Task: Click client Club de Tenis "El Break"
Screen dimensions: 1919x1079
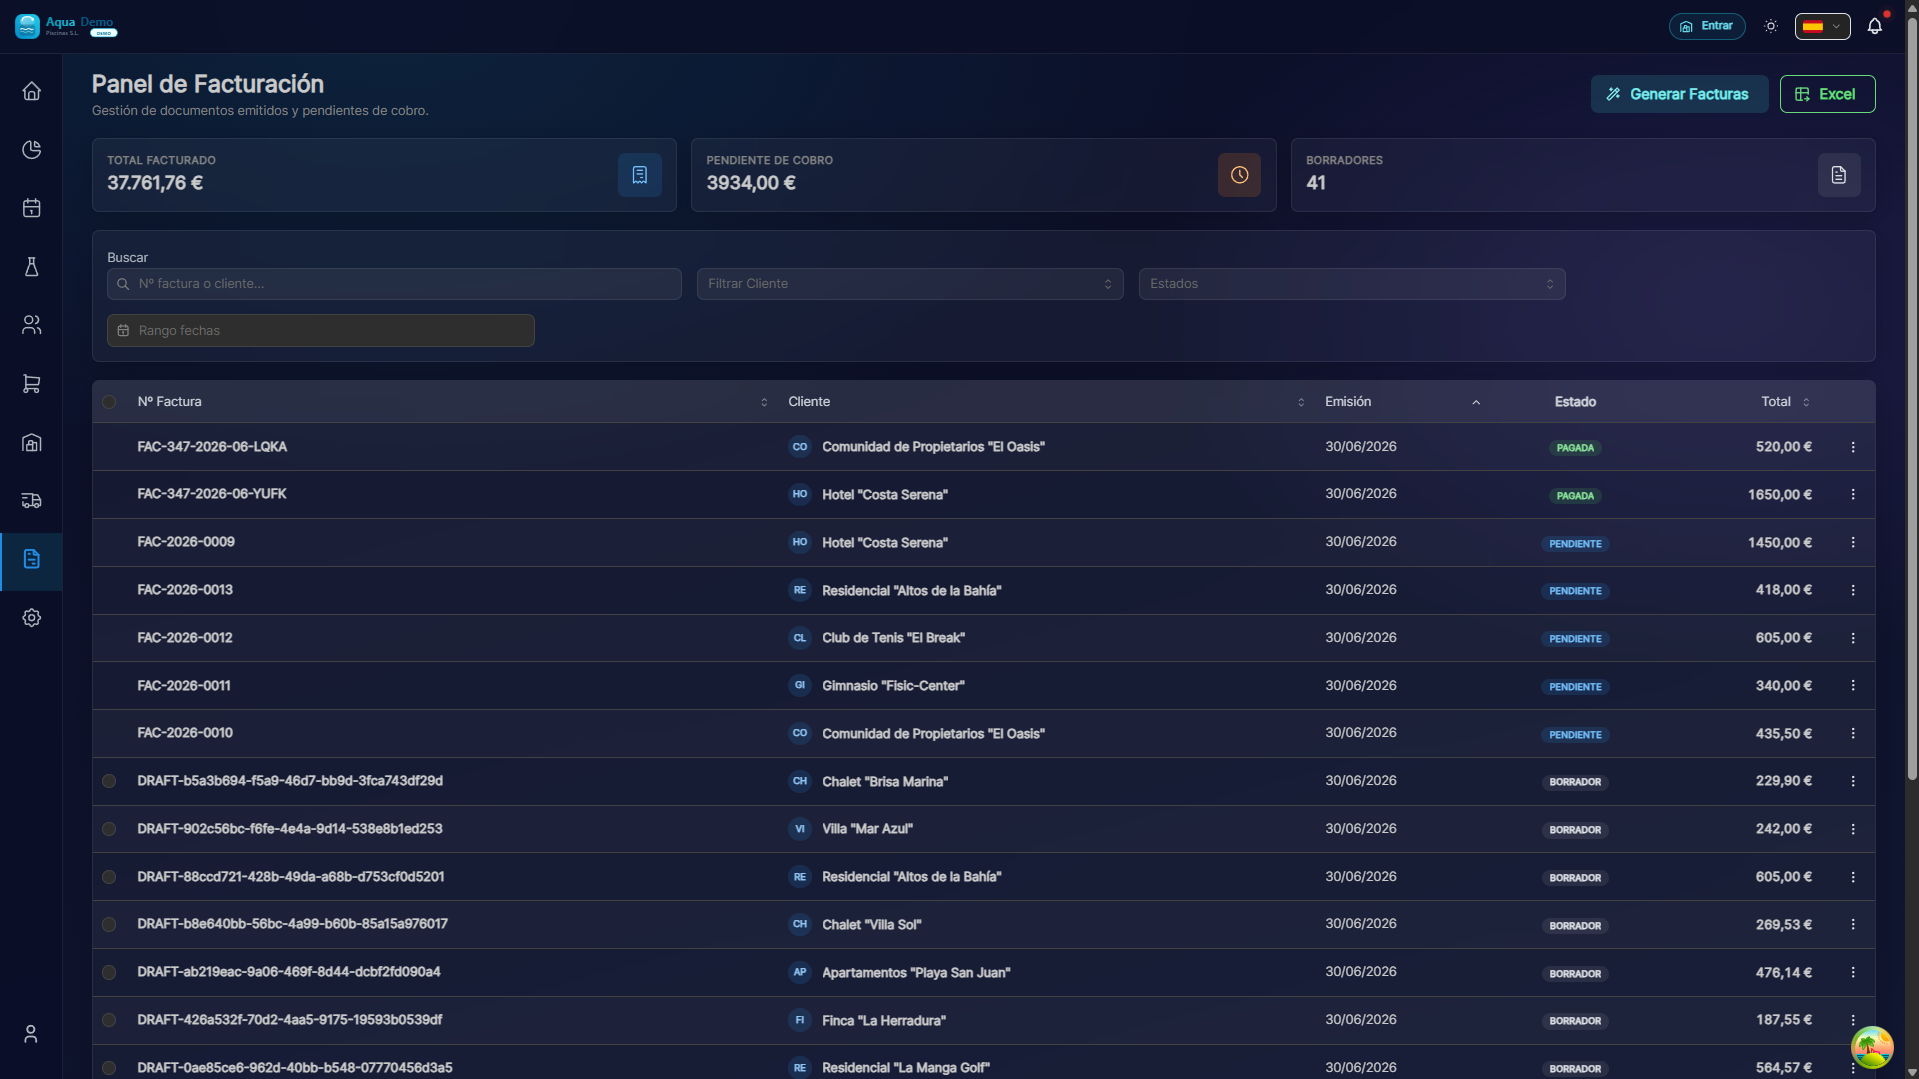Action: [893, 638]
